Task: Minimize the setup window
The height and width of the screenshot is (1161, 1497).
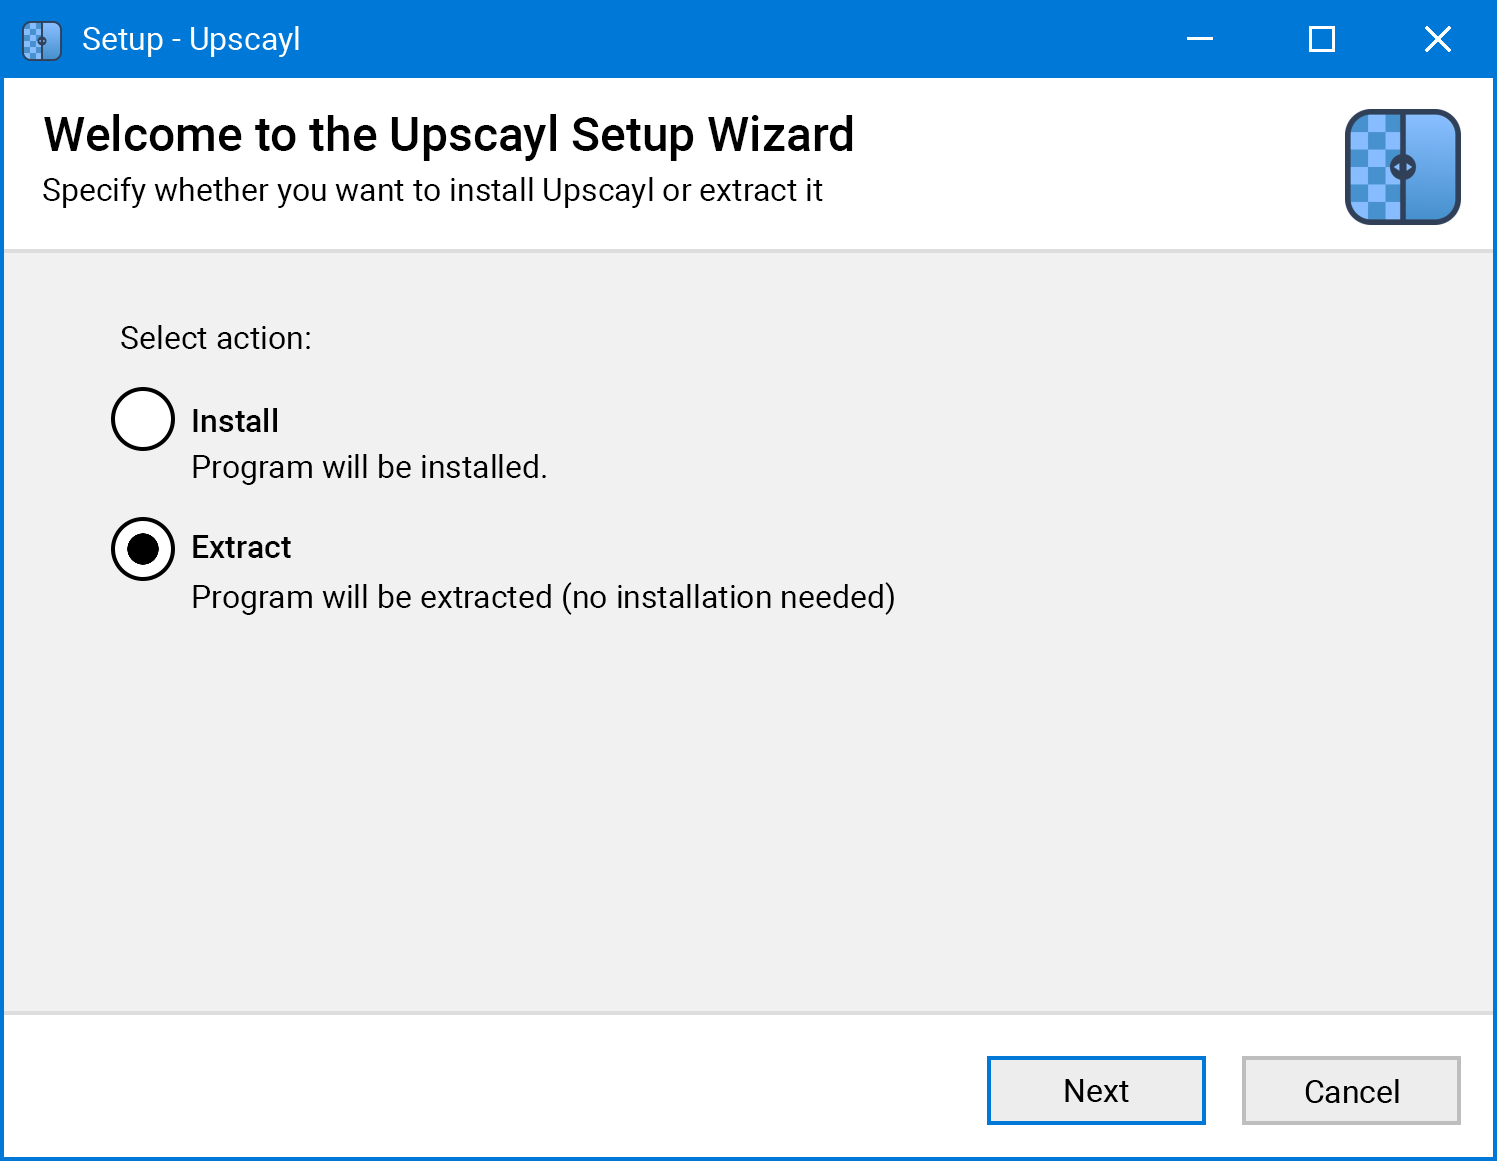Action: tap(1198, 39)
